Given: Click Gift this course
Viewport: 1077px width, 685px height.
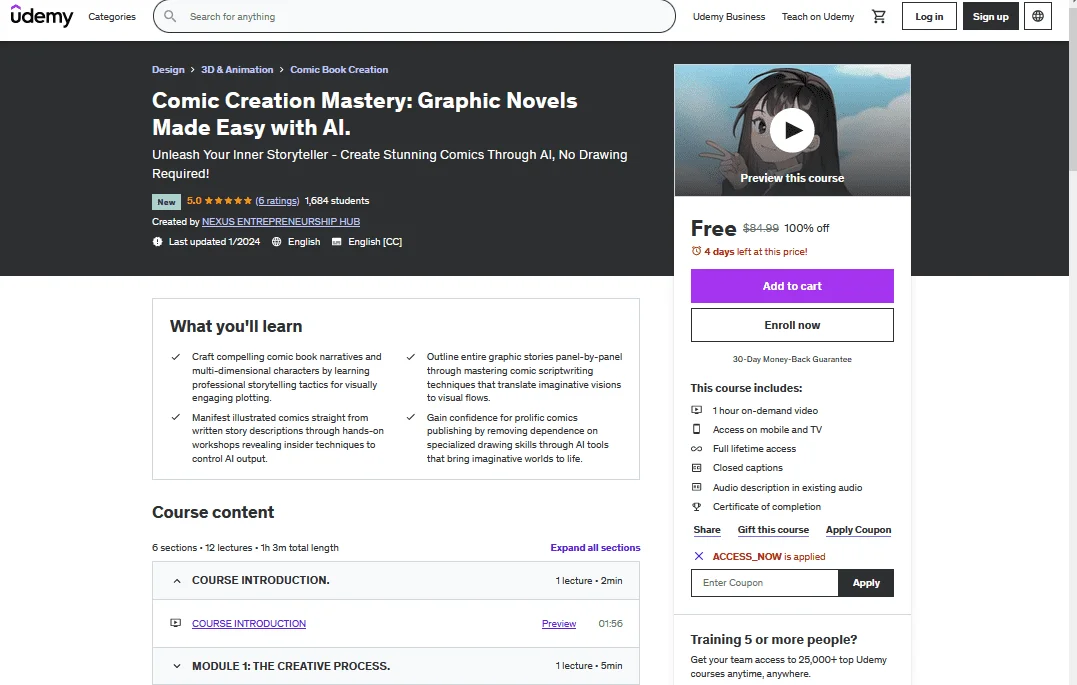Looking at the screenshot, I should [x=773, y=530].
